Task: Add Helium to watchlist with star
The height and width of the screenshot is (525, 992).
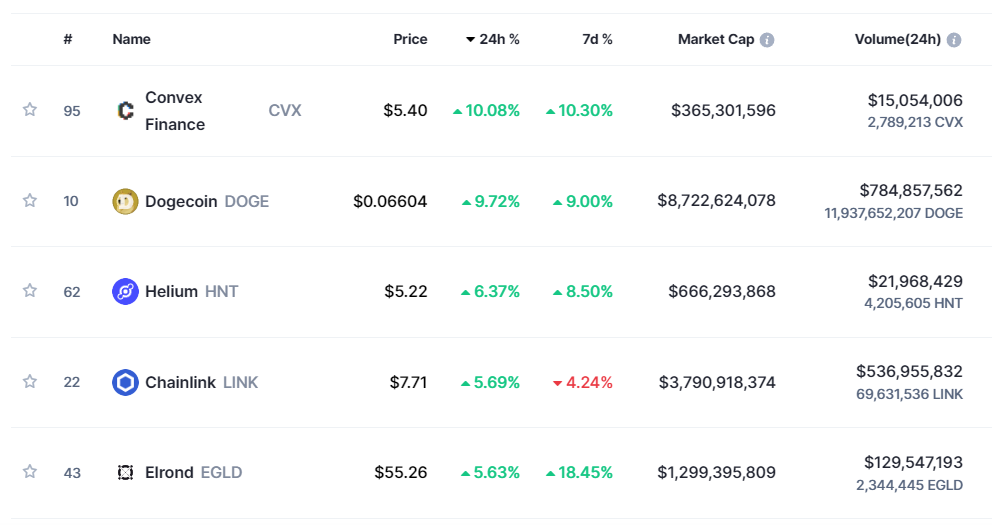Action: pyautogui.click(x=30, y=291)
